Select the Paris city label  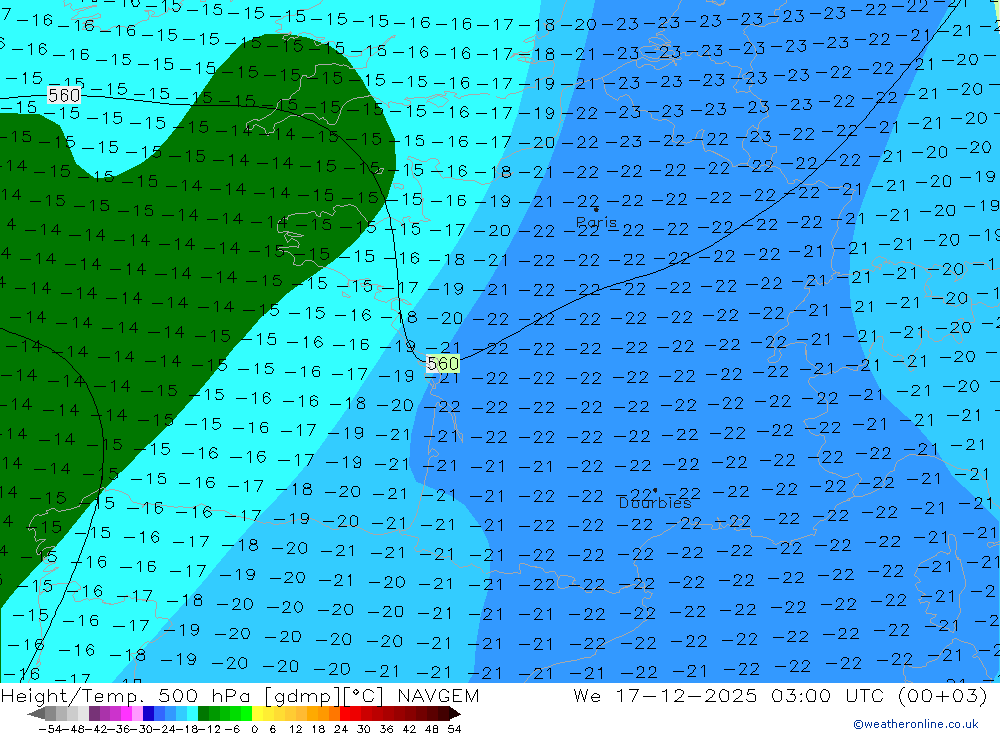pyautogui.click(x=596, y=223)
